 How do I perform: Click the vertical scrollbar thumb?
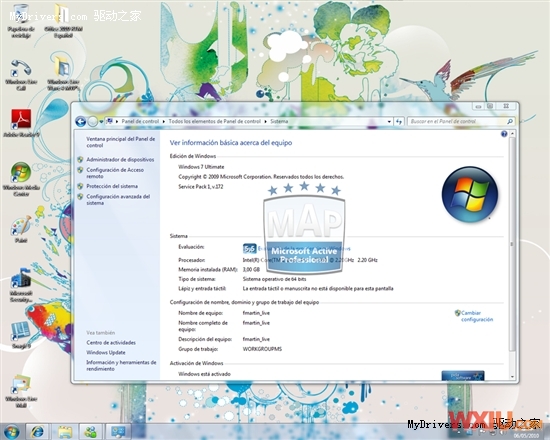(x=512, y=244)
